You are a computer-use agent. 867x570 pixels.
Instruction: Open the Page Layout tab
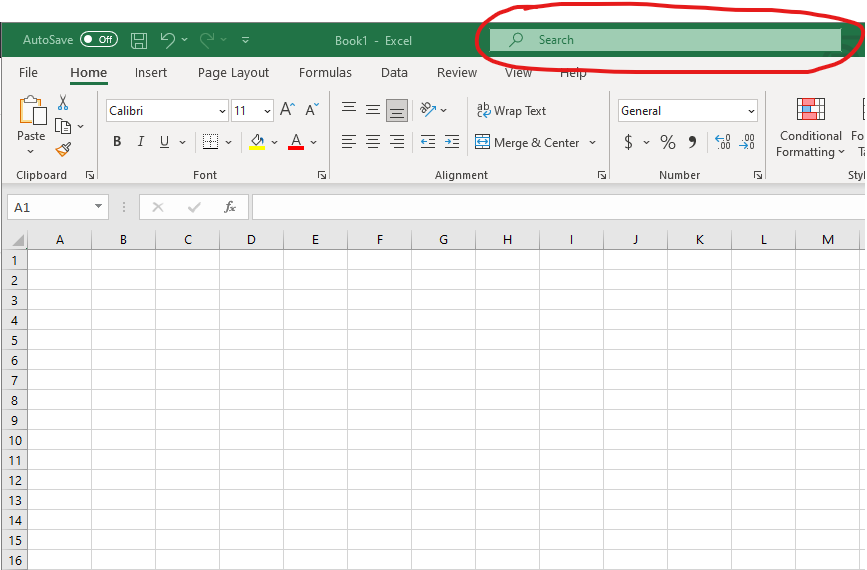[x=233, y=72]
